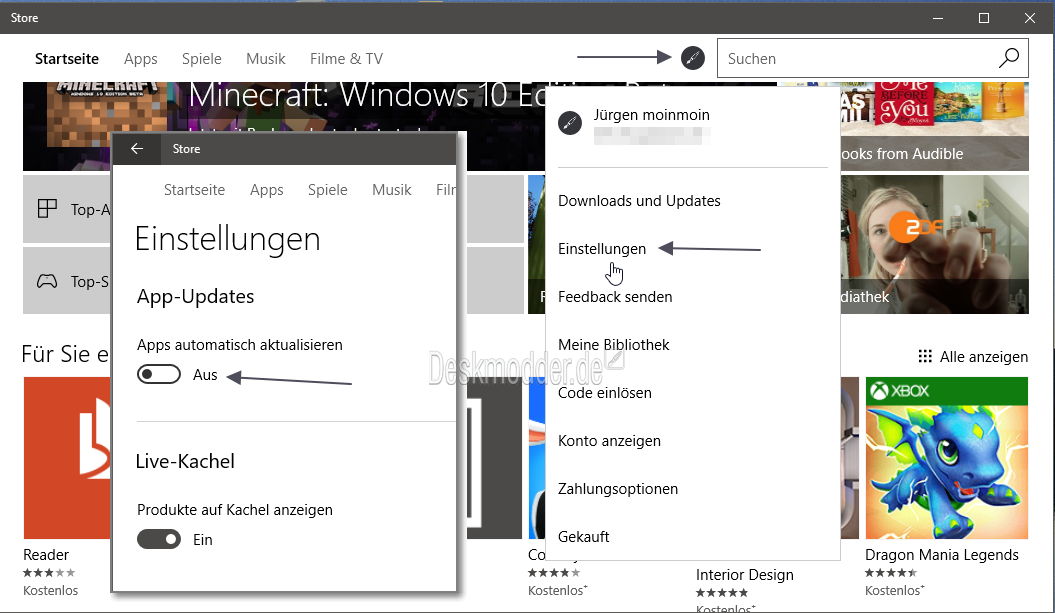Open the Reader app tile image
This screenshot has width=1055, height=613.
tap(67, 458)
